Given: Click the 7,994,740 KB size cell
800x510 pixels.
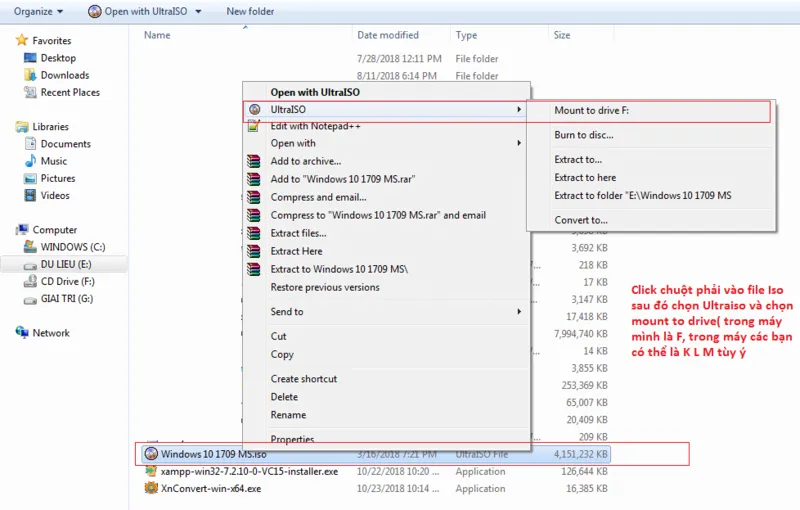Looking at the screenshot, I should [581, 334].
